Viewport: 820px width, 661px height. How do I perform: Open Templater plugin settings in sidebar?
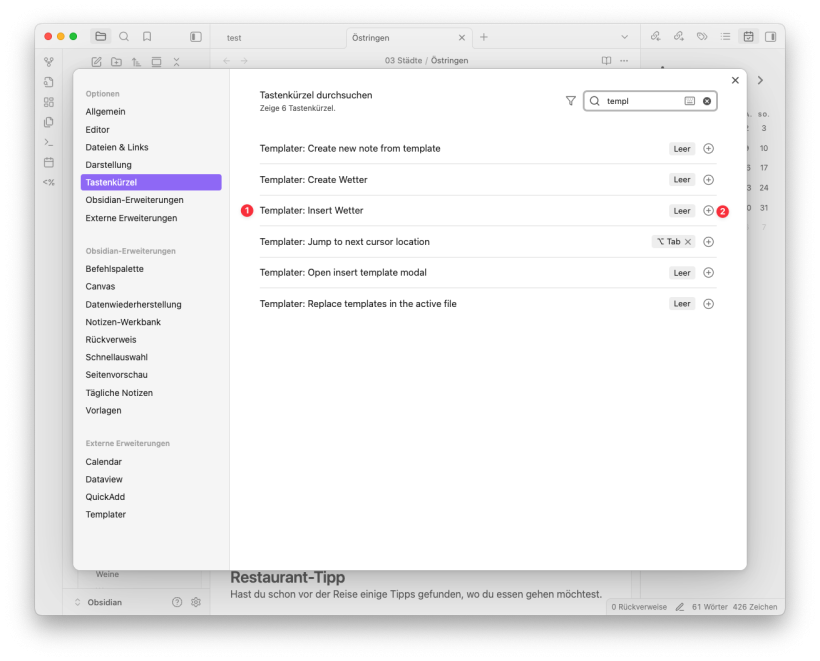[151, 515]
